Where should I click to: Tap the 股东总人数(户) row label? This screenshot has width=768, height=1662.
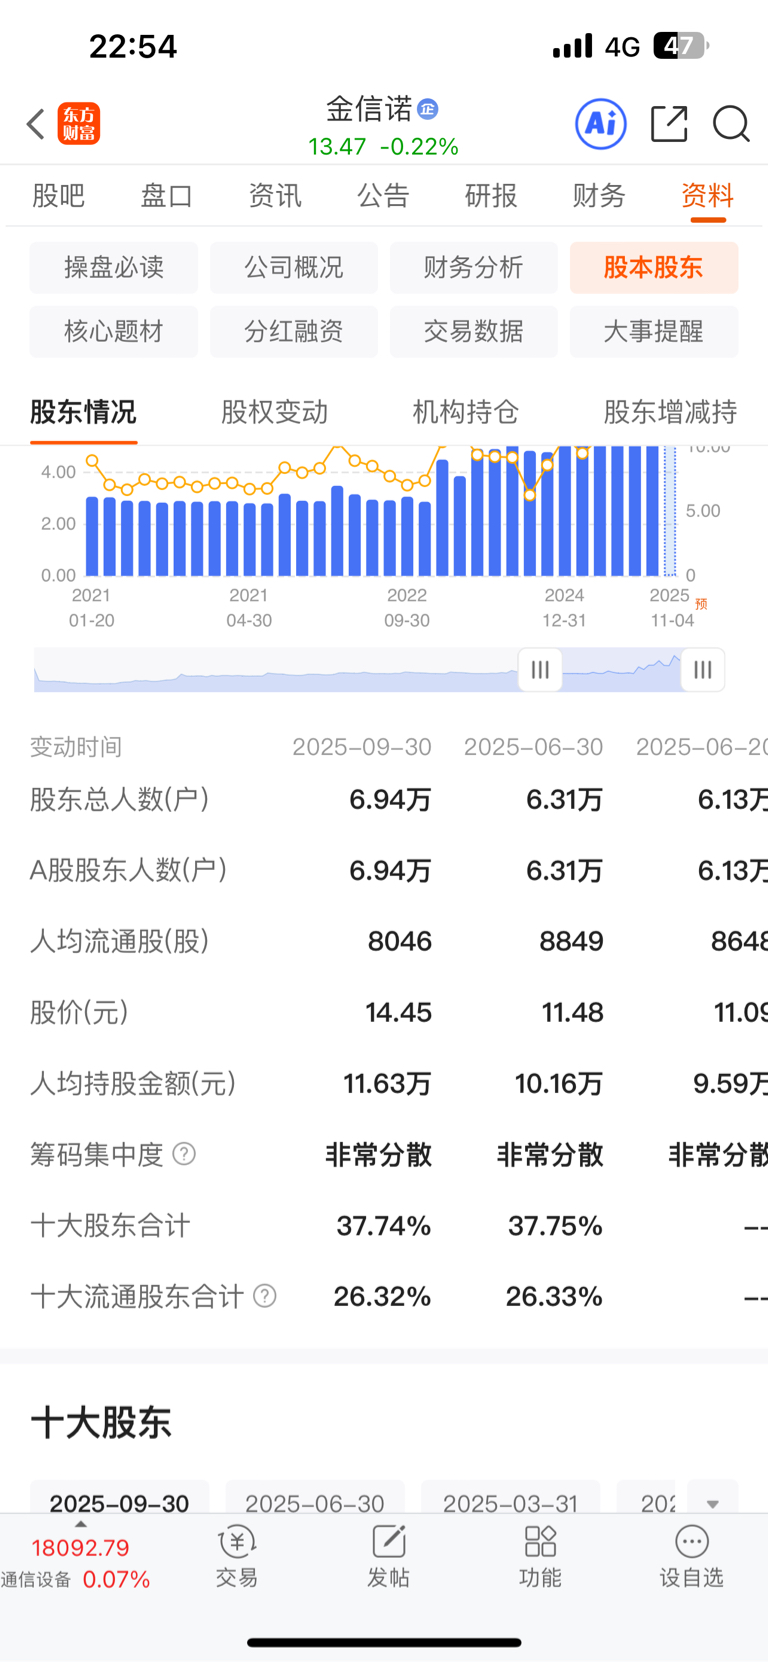click(120, 799)
